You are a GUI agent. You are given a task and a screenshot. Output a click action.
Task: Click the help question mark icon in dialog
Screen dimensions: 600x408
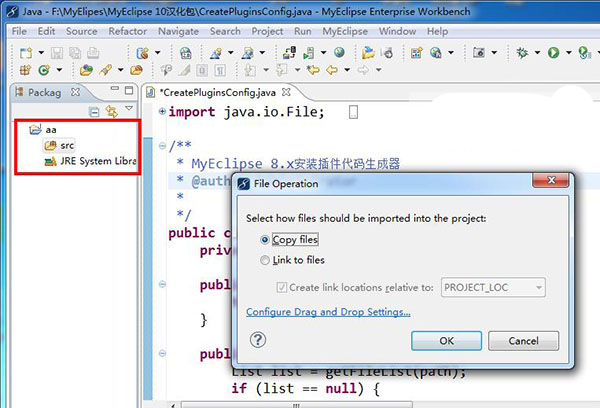pyautogui.click(x=258, y=339)
